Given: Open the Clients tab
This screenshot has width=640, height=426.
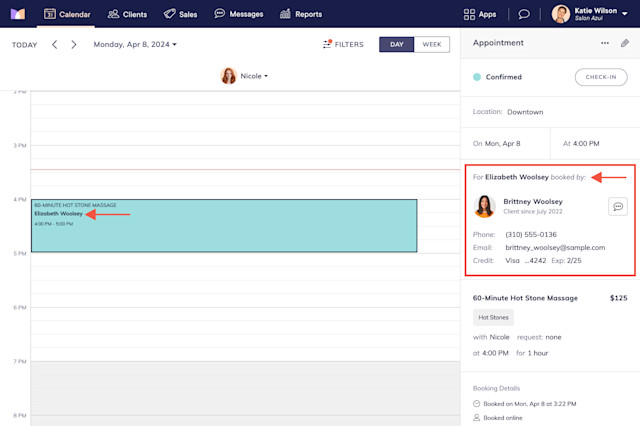Looking at the screenshot, I should click(127, 14).
